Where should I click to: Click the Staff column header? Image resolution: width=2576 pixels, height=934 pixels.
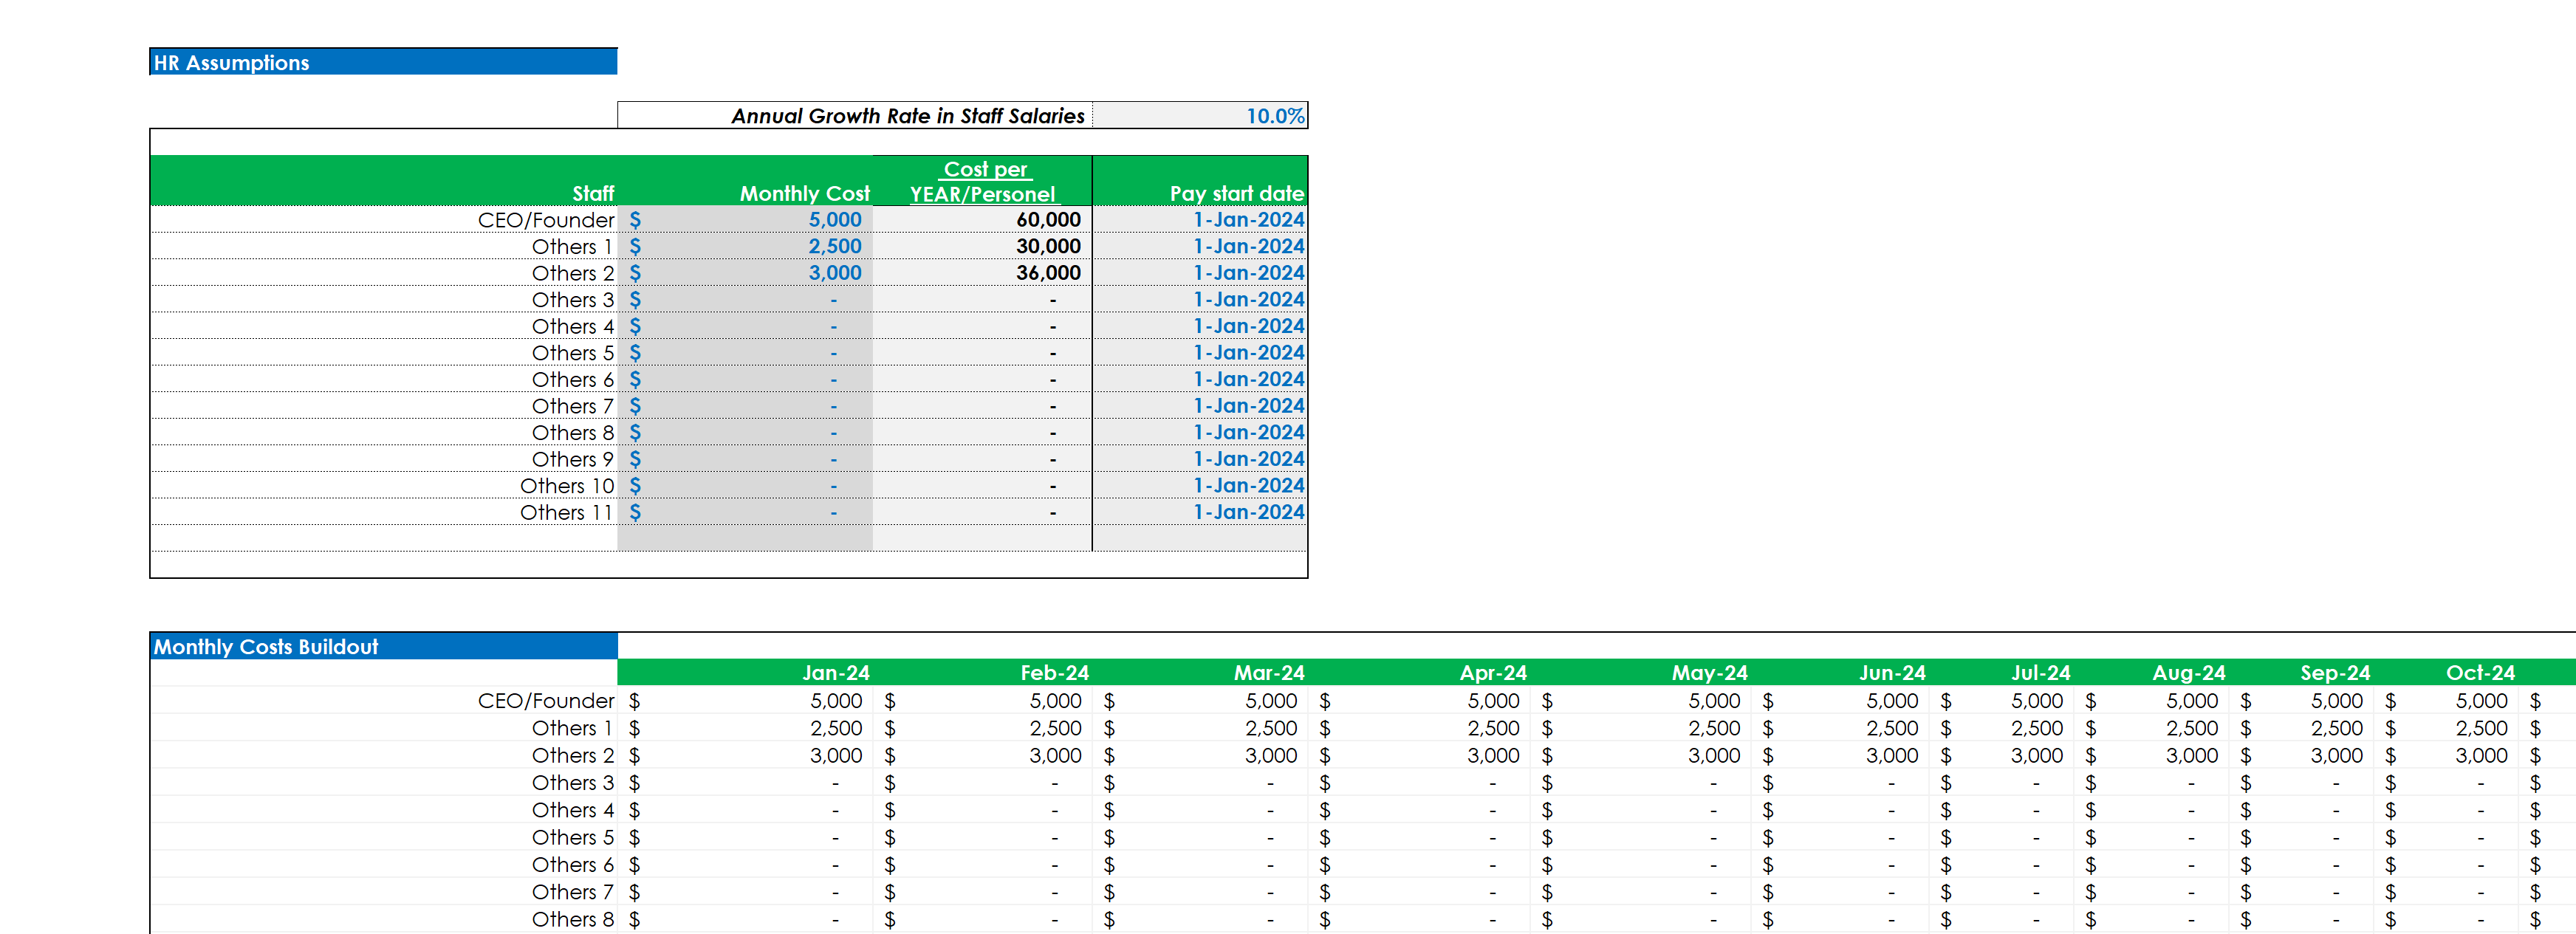pyautogui.click(x=593, y=193)
